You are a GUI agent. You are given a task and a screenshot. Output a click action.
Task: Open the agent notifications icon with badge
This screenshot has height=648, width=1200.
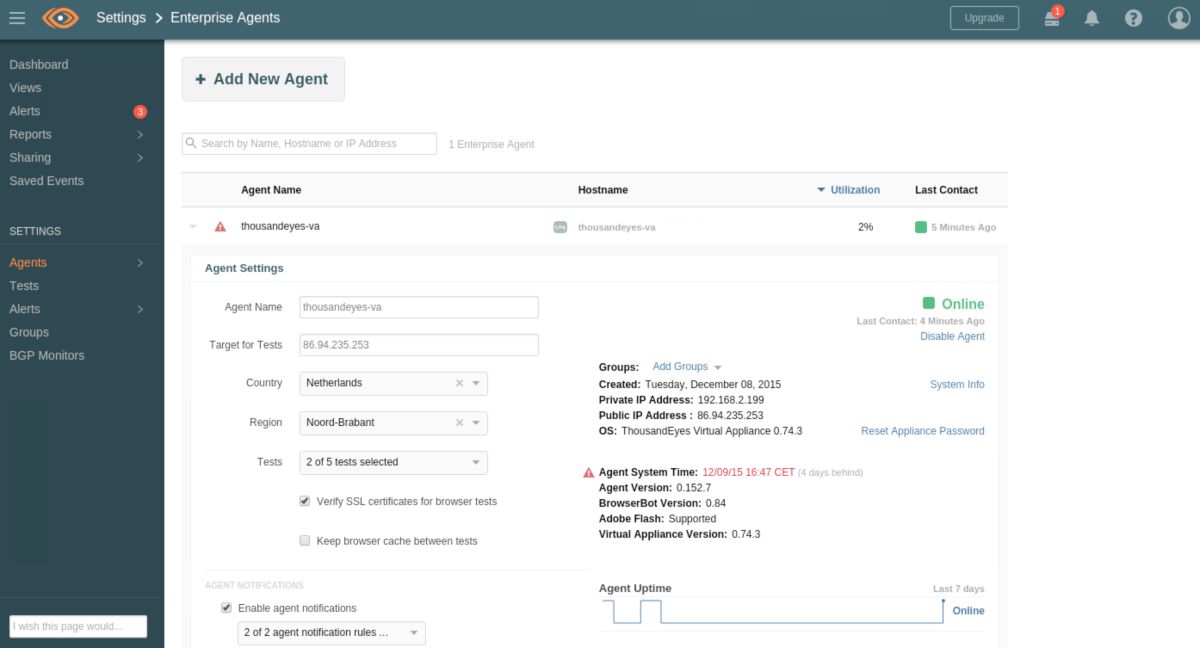(1051, 17)
